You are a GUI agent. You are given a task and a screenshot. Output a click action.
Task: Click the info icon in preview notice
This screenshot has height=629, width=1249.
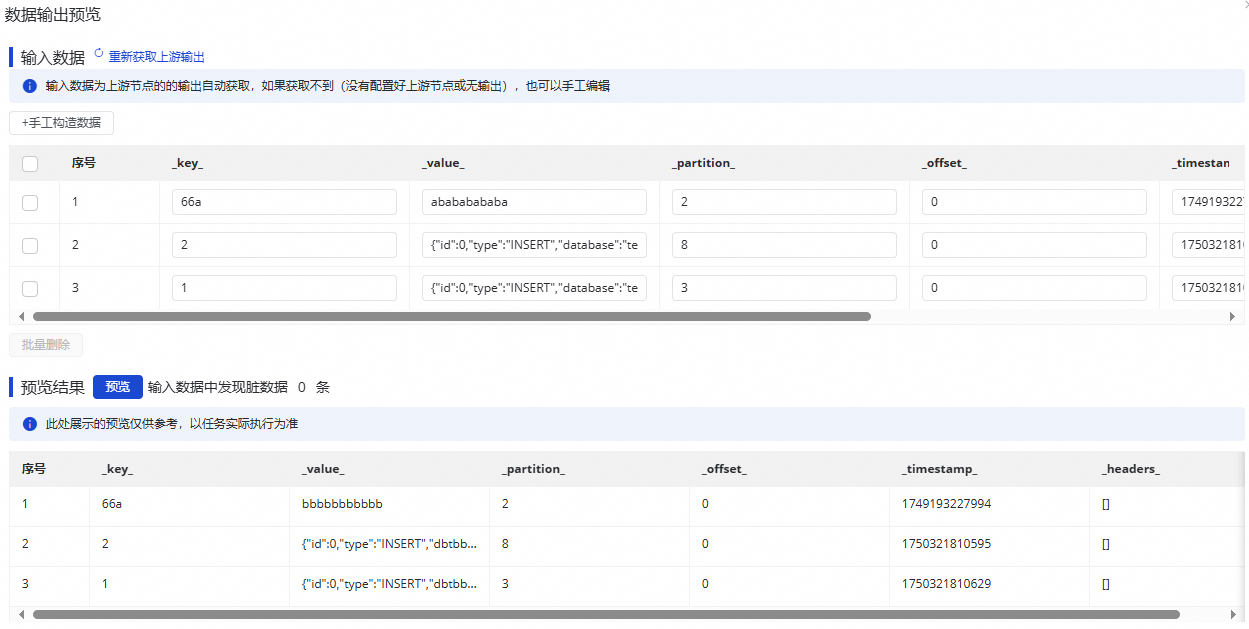29,424
